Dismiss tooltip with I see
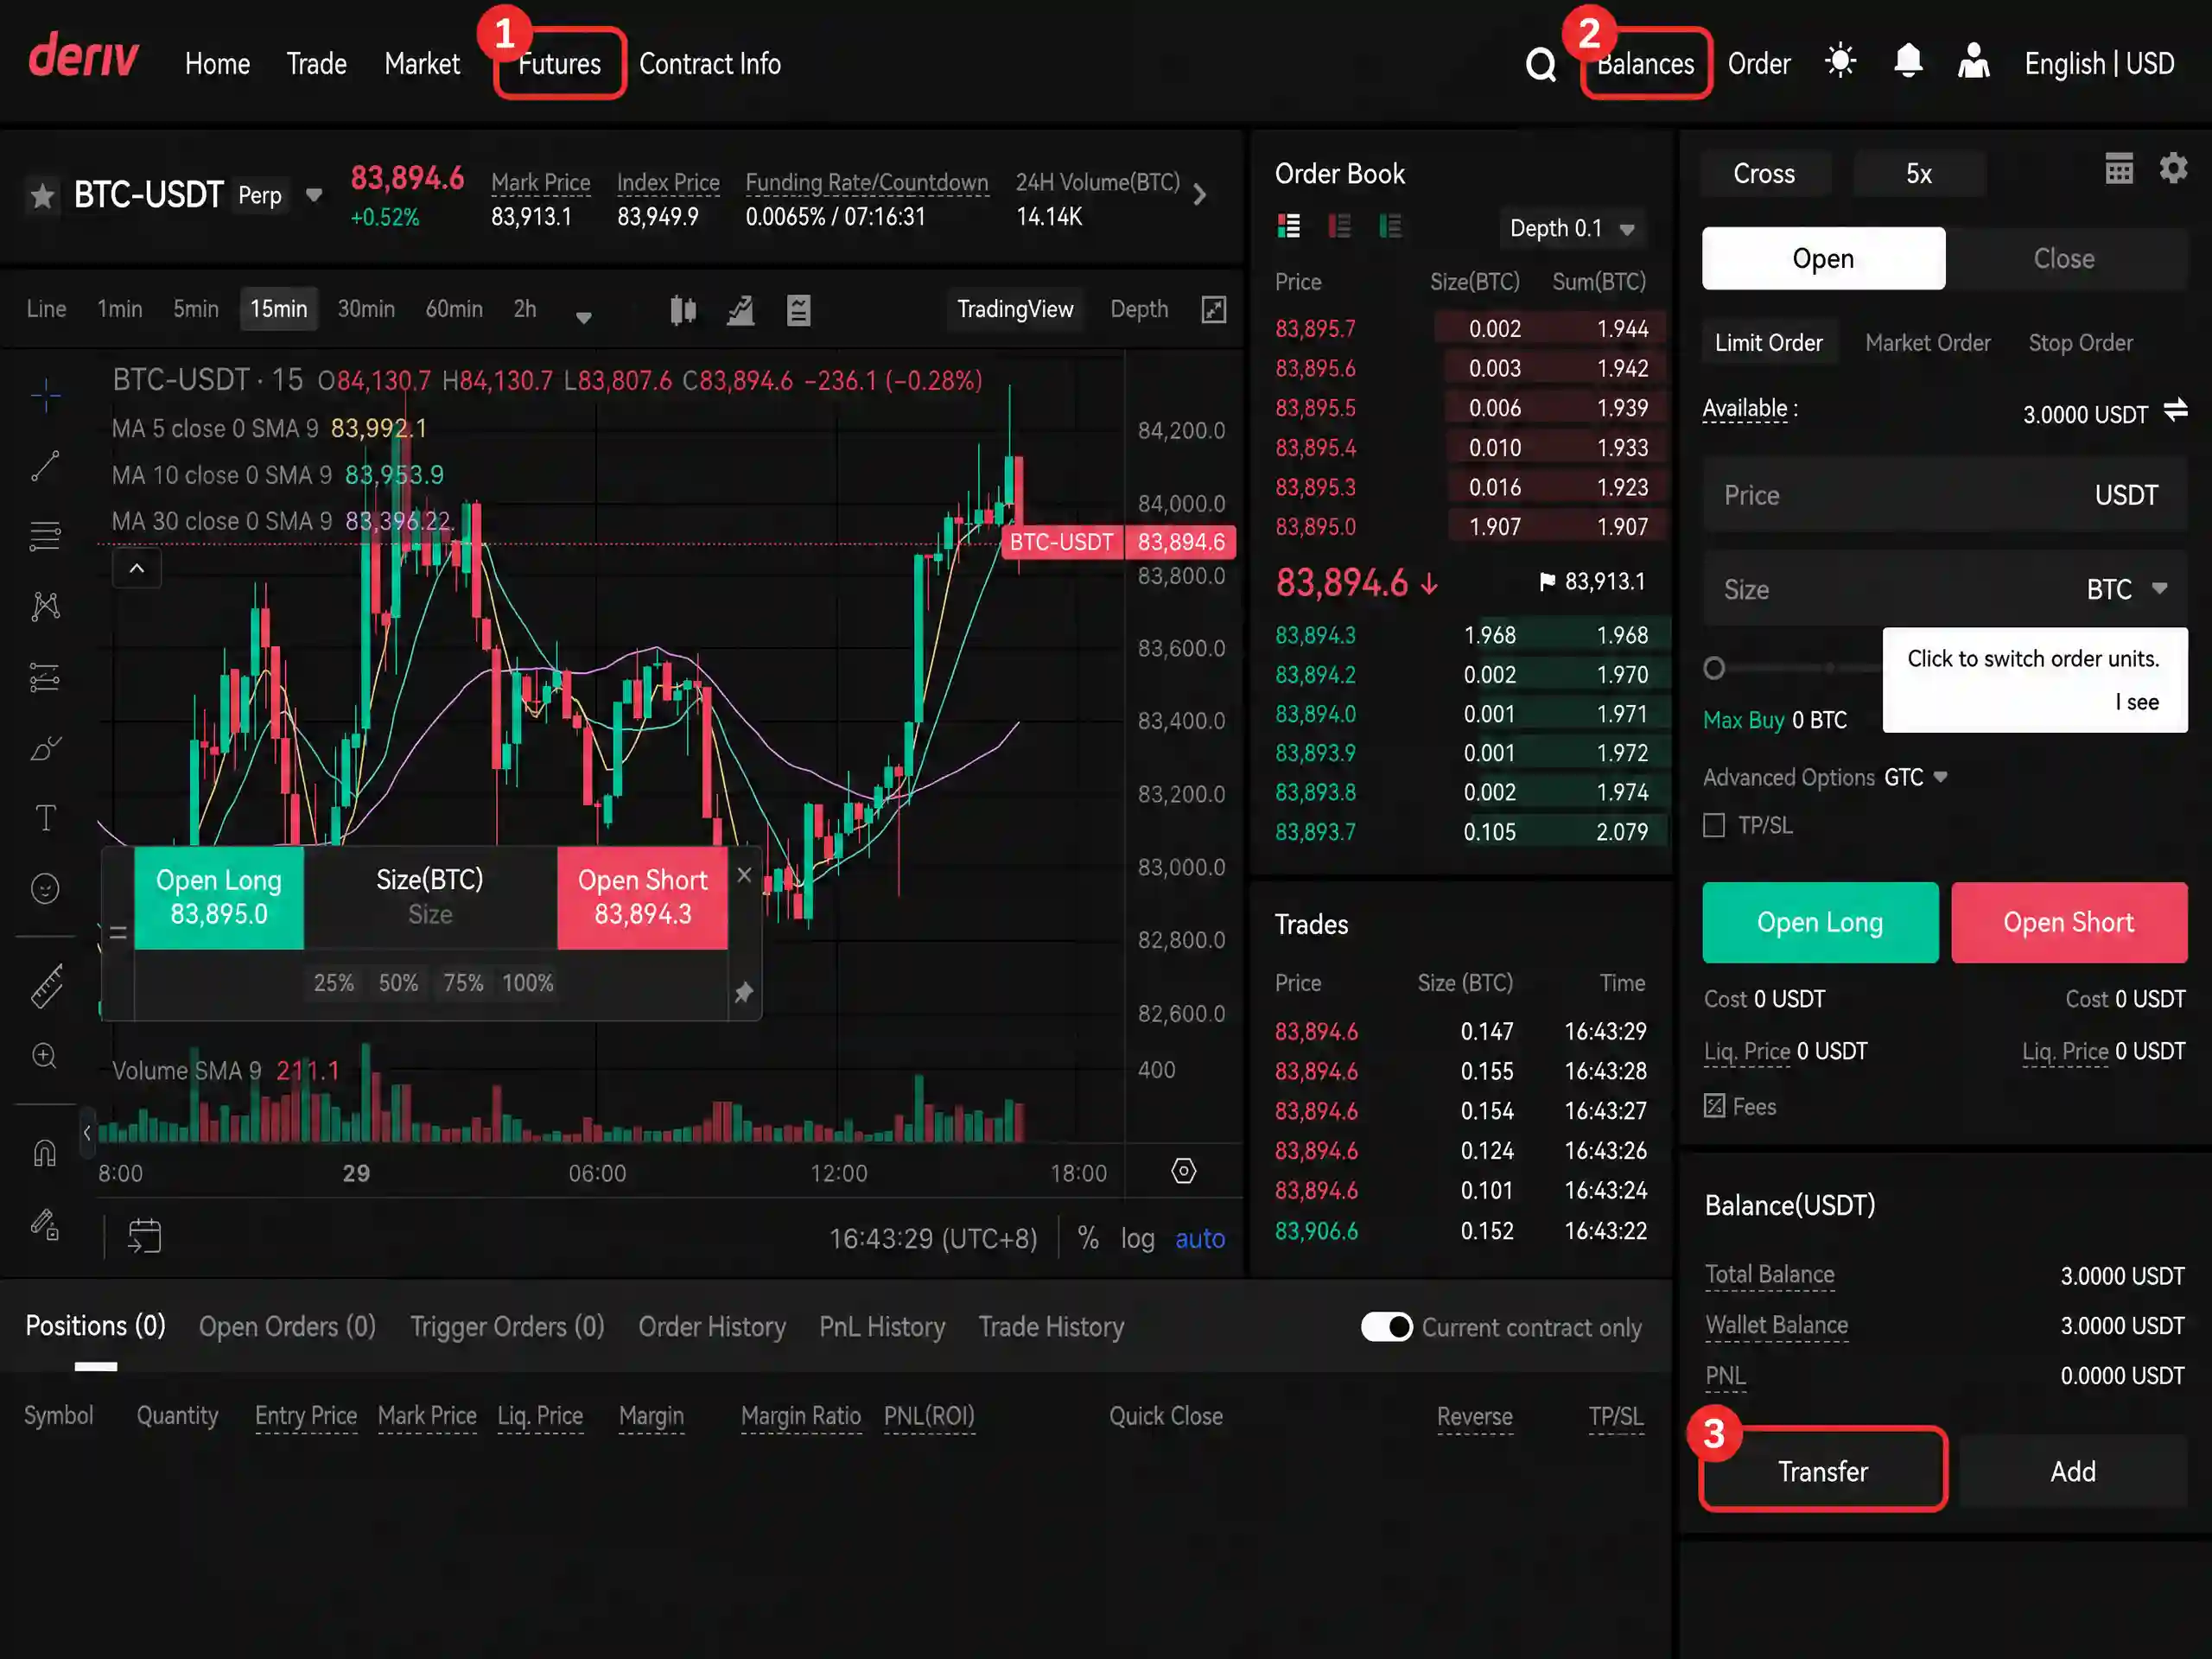The width and height of the screenshot is (2212, 1659). tap(2137, 702)
